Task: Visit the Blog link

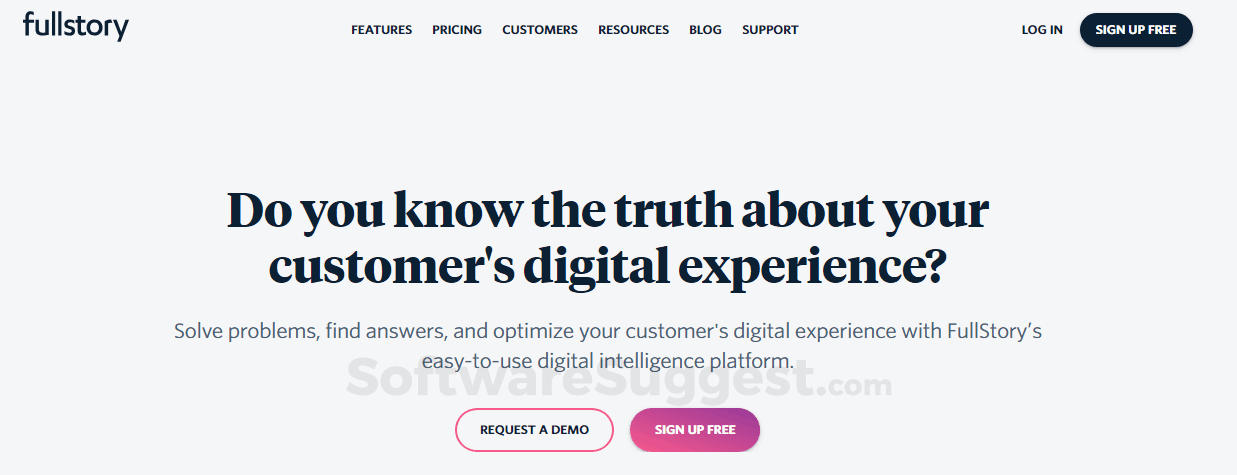Action: tap(705, 30)
